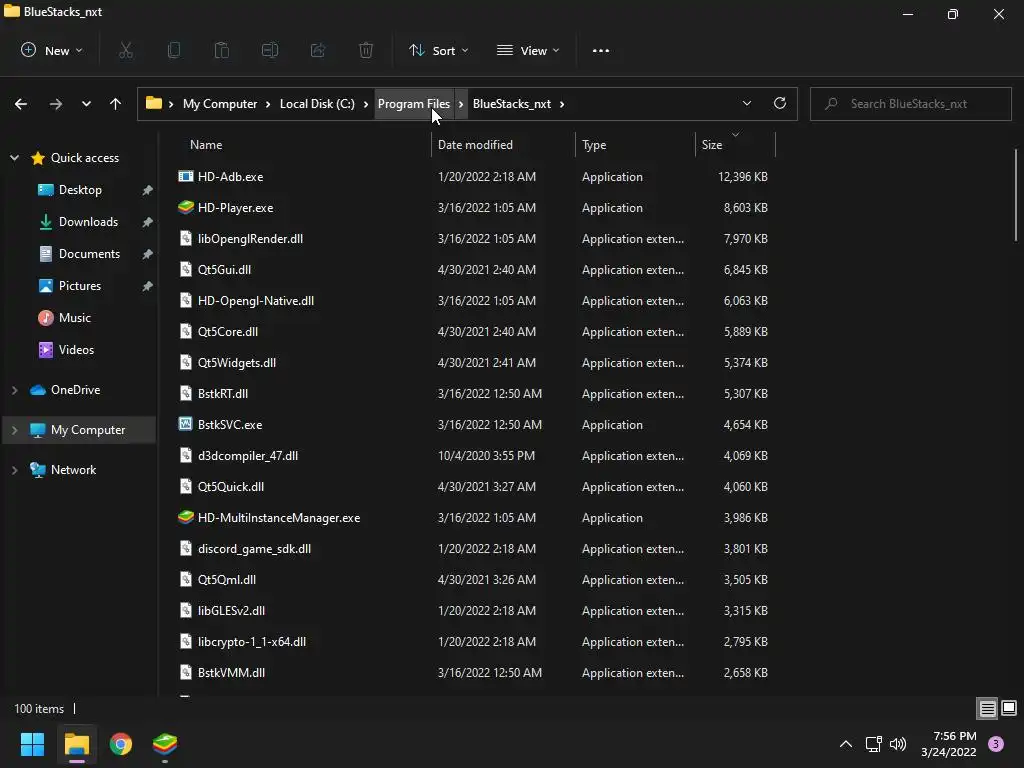The width and height of the screenshot is (1024, 768).
Task: Open Music folder in sidebar
Action: click(x=74, y=318)
